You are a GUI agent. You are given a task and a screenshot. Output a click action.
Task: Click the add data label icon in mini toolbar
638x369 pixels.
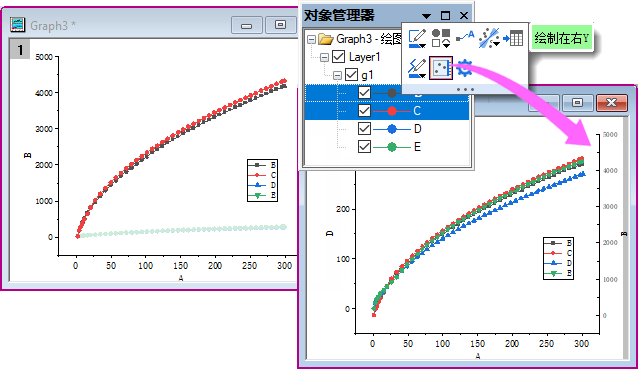pyautogui.click(x=465, y=36)
